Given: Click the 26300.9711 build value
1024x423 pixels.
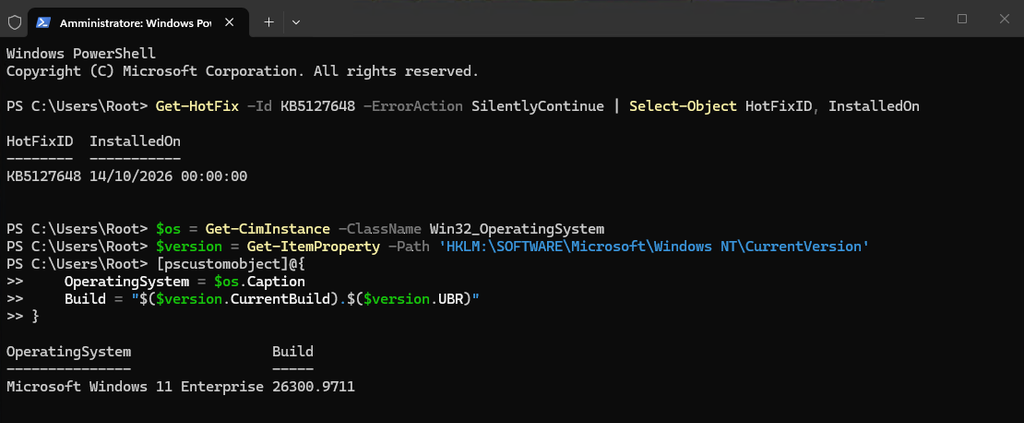Looking at the screenshot, I should (x=313, y=387).
